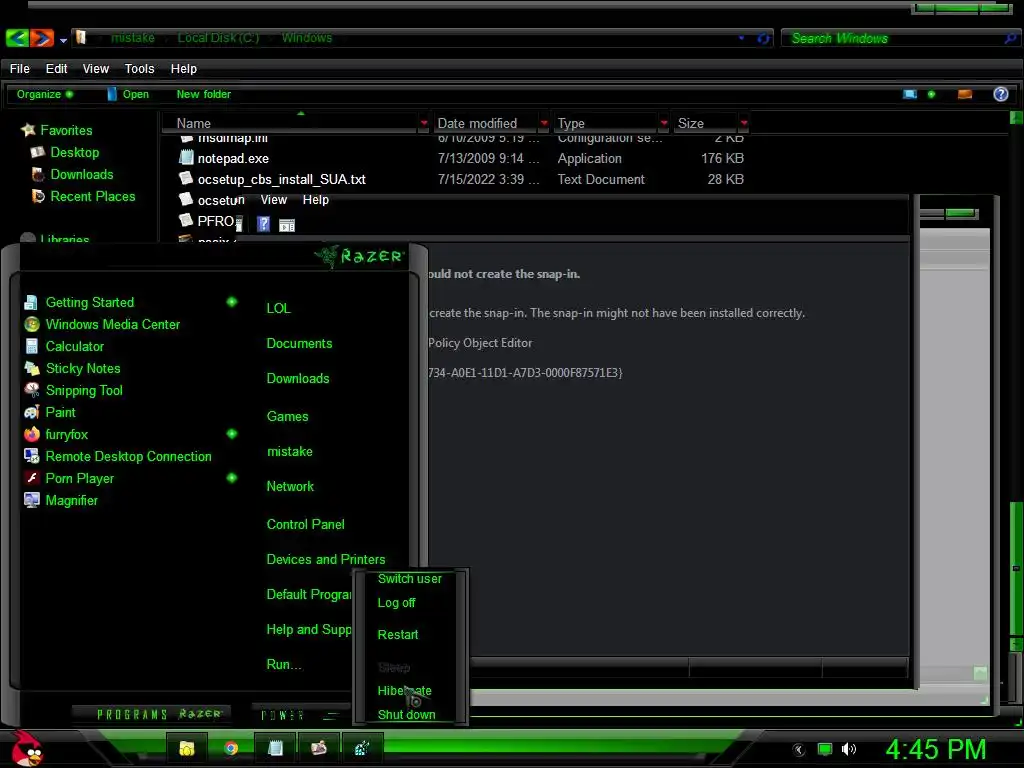Open Devices and Printers

[326, 559]
